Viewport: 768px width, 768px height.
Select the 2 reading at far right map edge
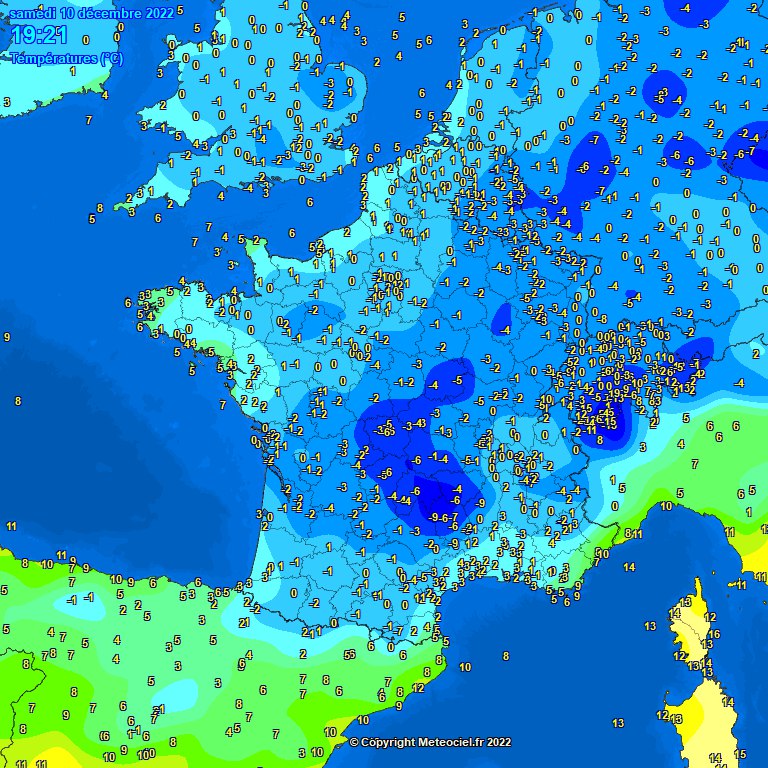coord(755,354)
